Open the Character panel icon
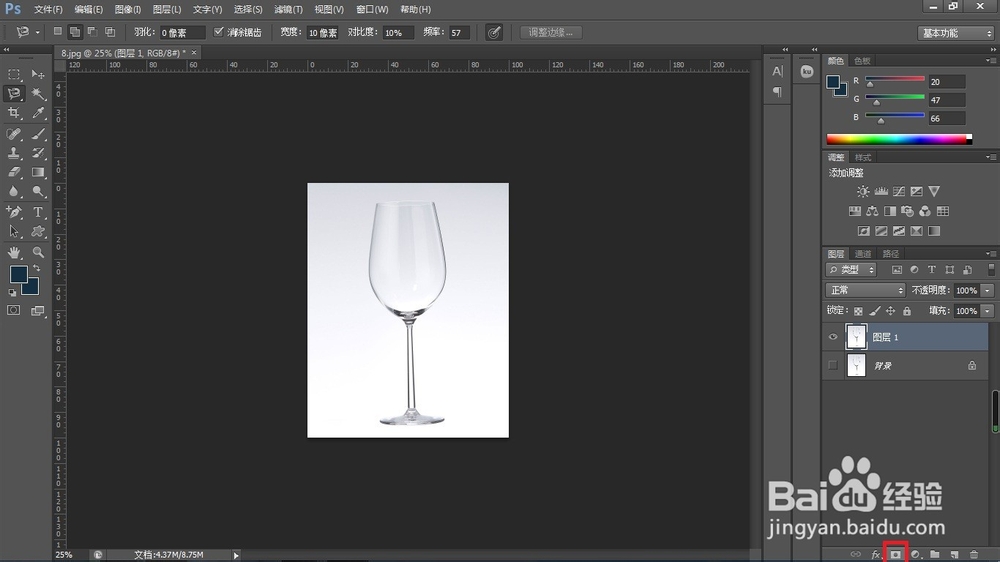Screen dimensions: 1000x562 (777, 71)
